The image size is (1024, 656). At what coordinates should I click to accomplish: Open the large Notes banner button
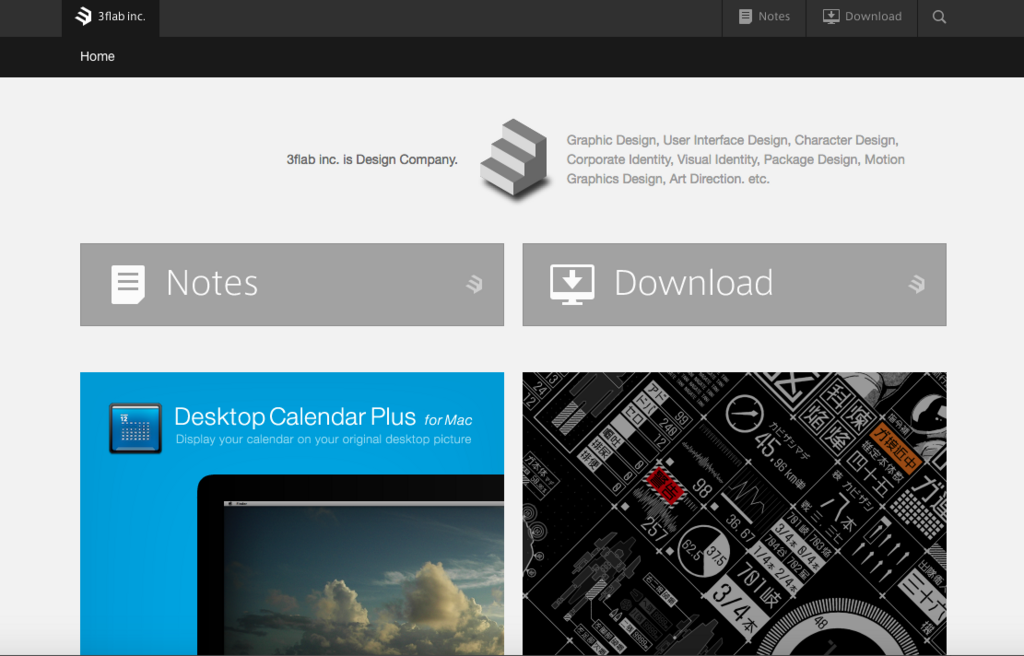click(292, 284)
